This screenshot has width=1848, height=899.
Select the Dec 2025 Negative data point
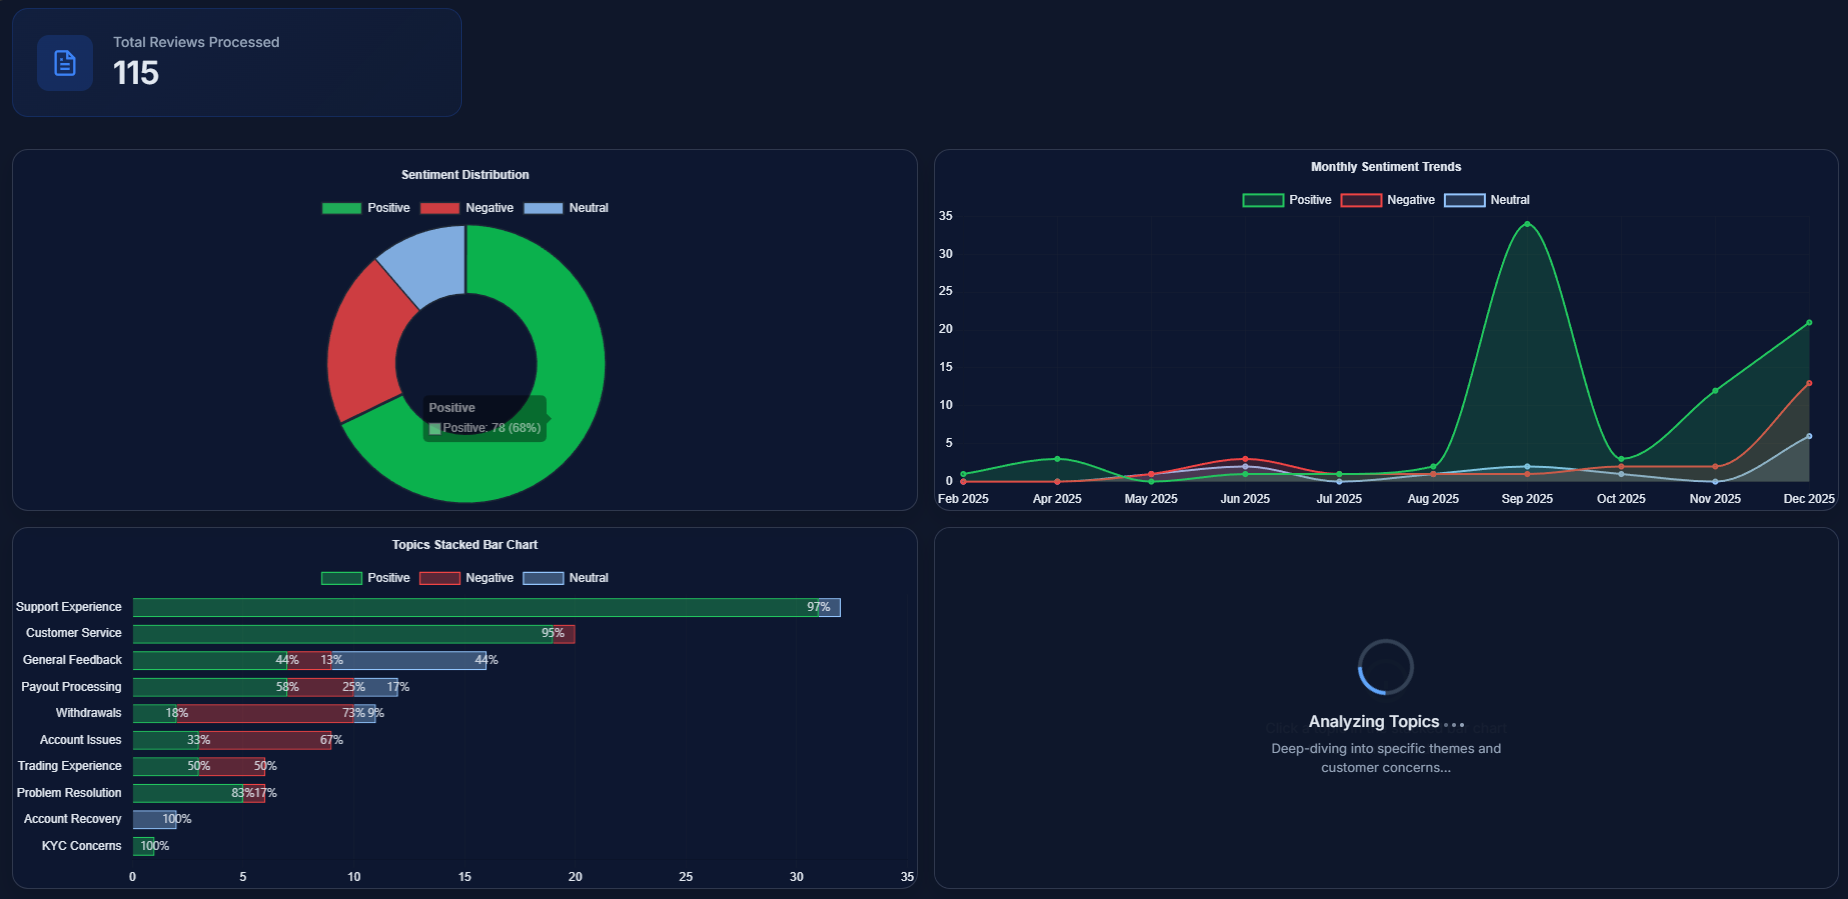coord(1809,383)
